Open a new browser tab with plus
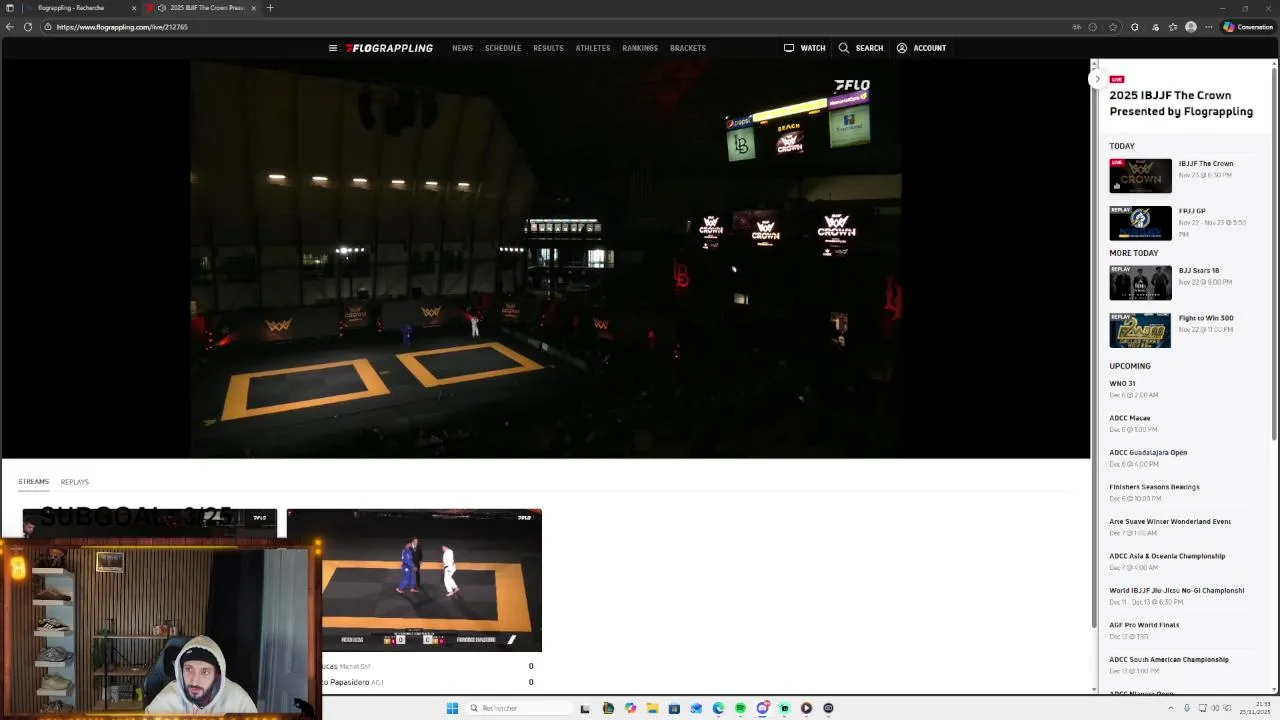Viewport: 1280px width, 720px height. 270,8
